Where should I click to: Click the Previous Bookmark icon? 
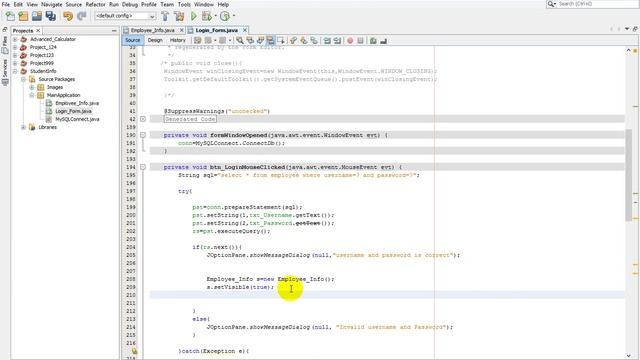[x=293, y=40]
